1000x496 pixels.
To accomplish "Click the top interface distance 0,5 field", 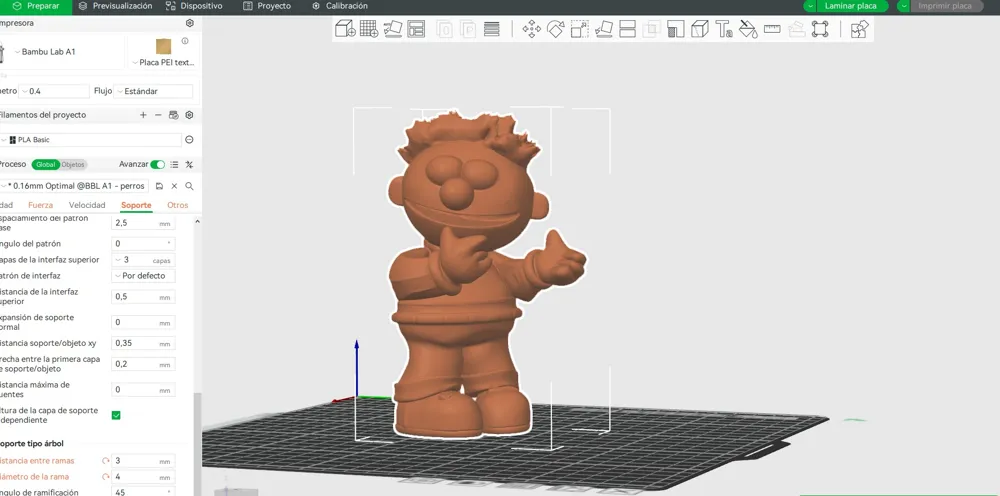I will tap(143, 297).
